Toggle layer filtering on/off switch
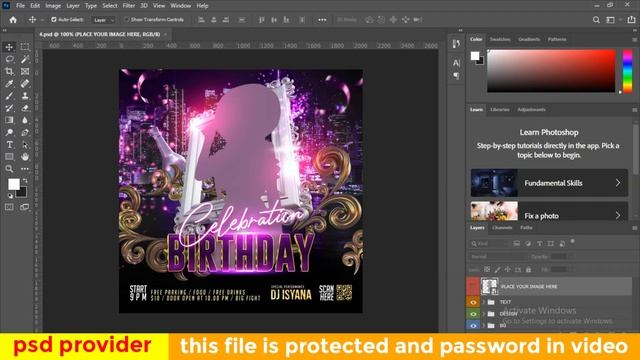The width and height of the screenshot is (640, 360). tap(572, 242)
